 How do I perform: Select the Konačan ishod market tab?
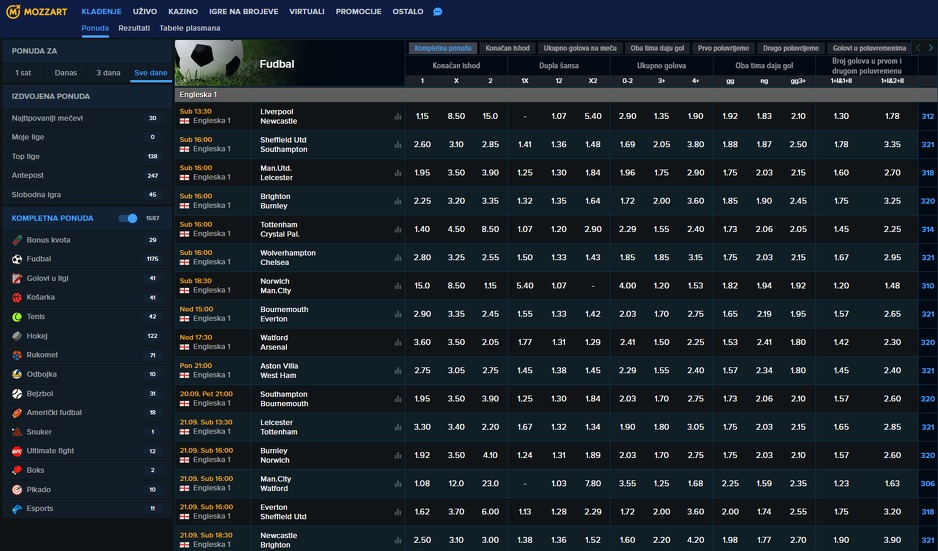pyautogui.click(x=507, y=48)
